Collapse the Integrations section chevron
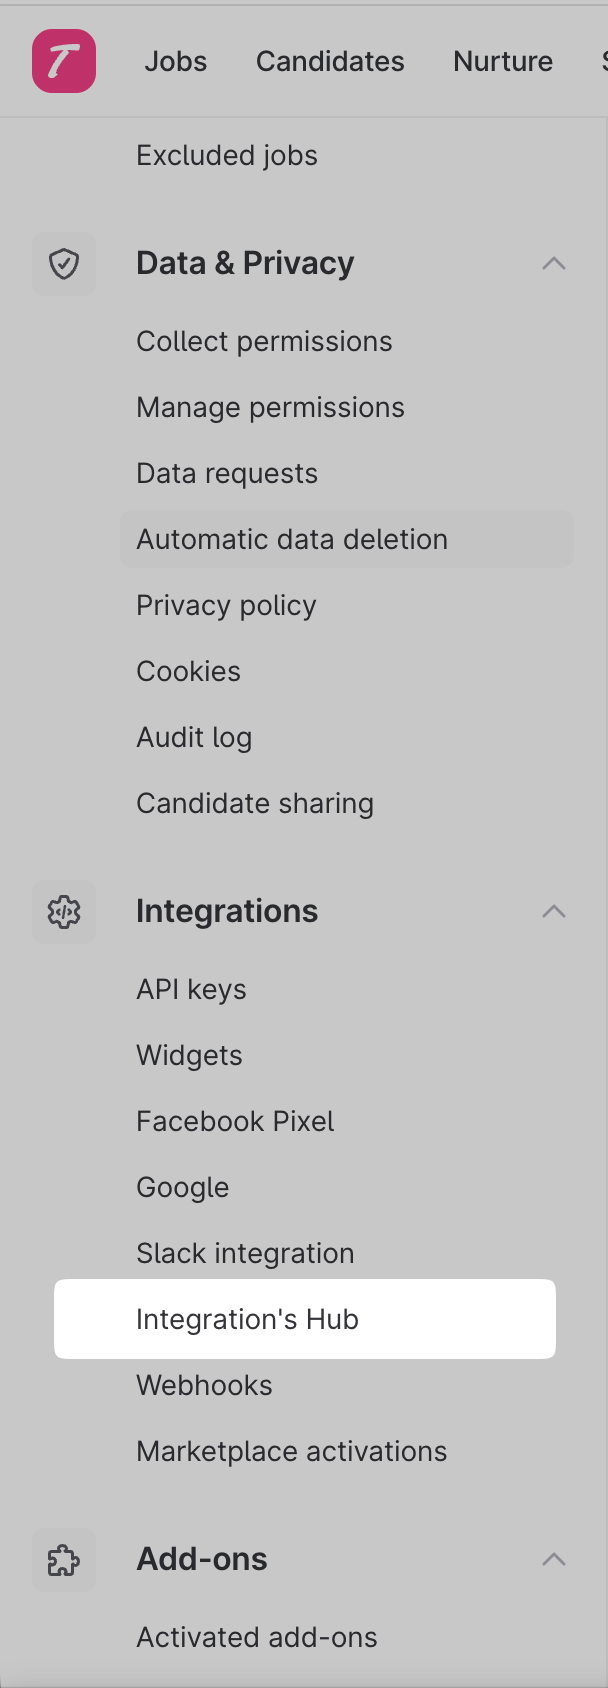This screenshot has width=608, height=1688. [x=553, y=912]
